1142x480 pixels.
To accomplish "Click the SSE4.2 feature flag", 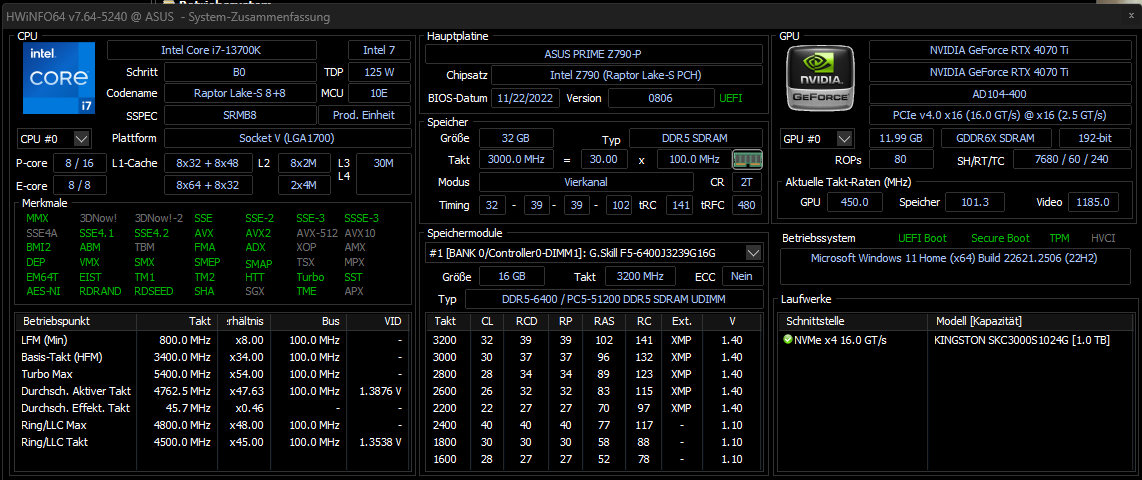I will pyautogui.click(x=151, y=233).
